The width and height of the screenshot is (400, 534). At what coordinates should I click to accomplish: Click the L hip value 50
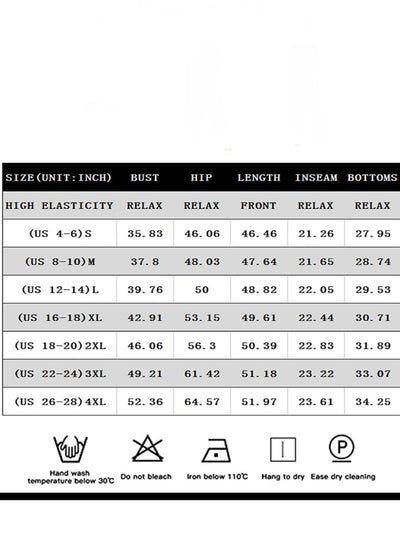point(202,289)
